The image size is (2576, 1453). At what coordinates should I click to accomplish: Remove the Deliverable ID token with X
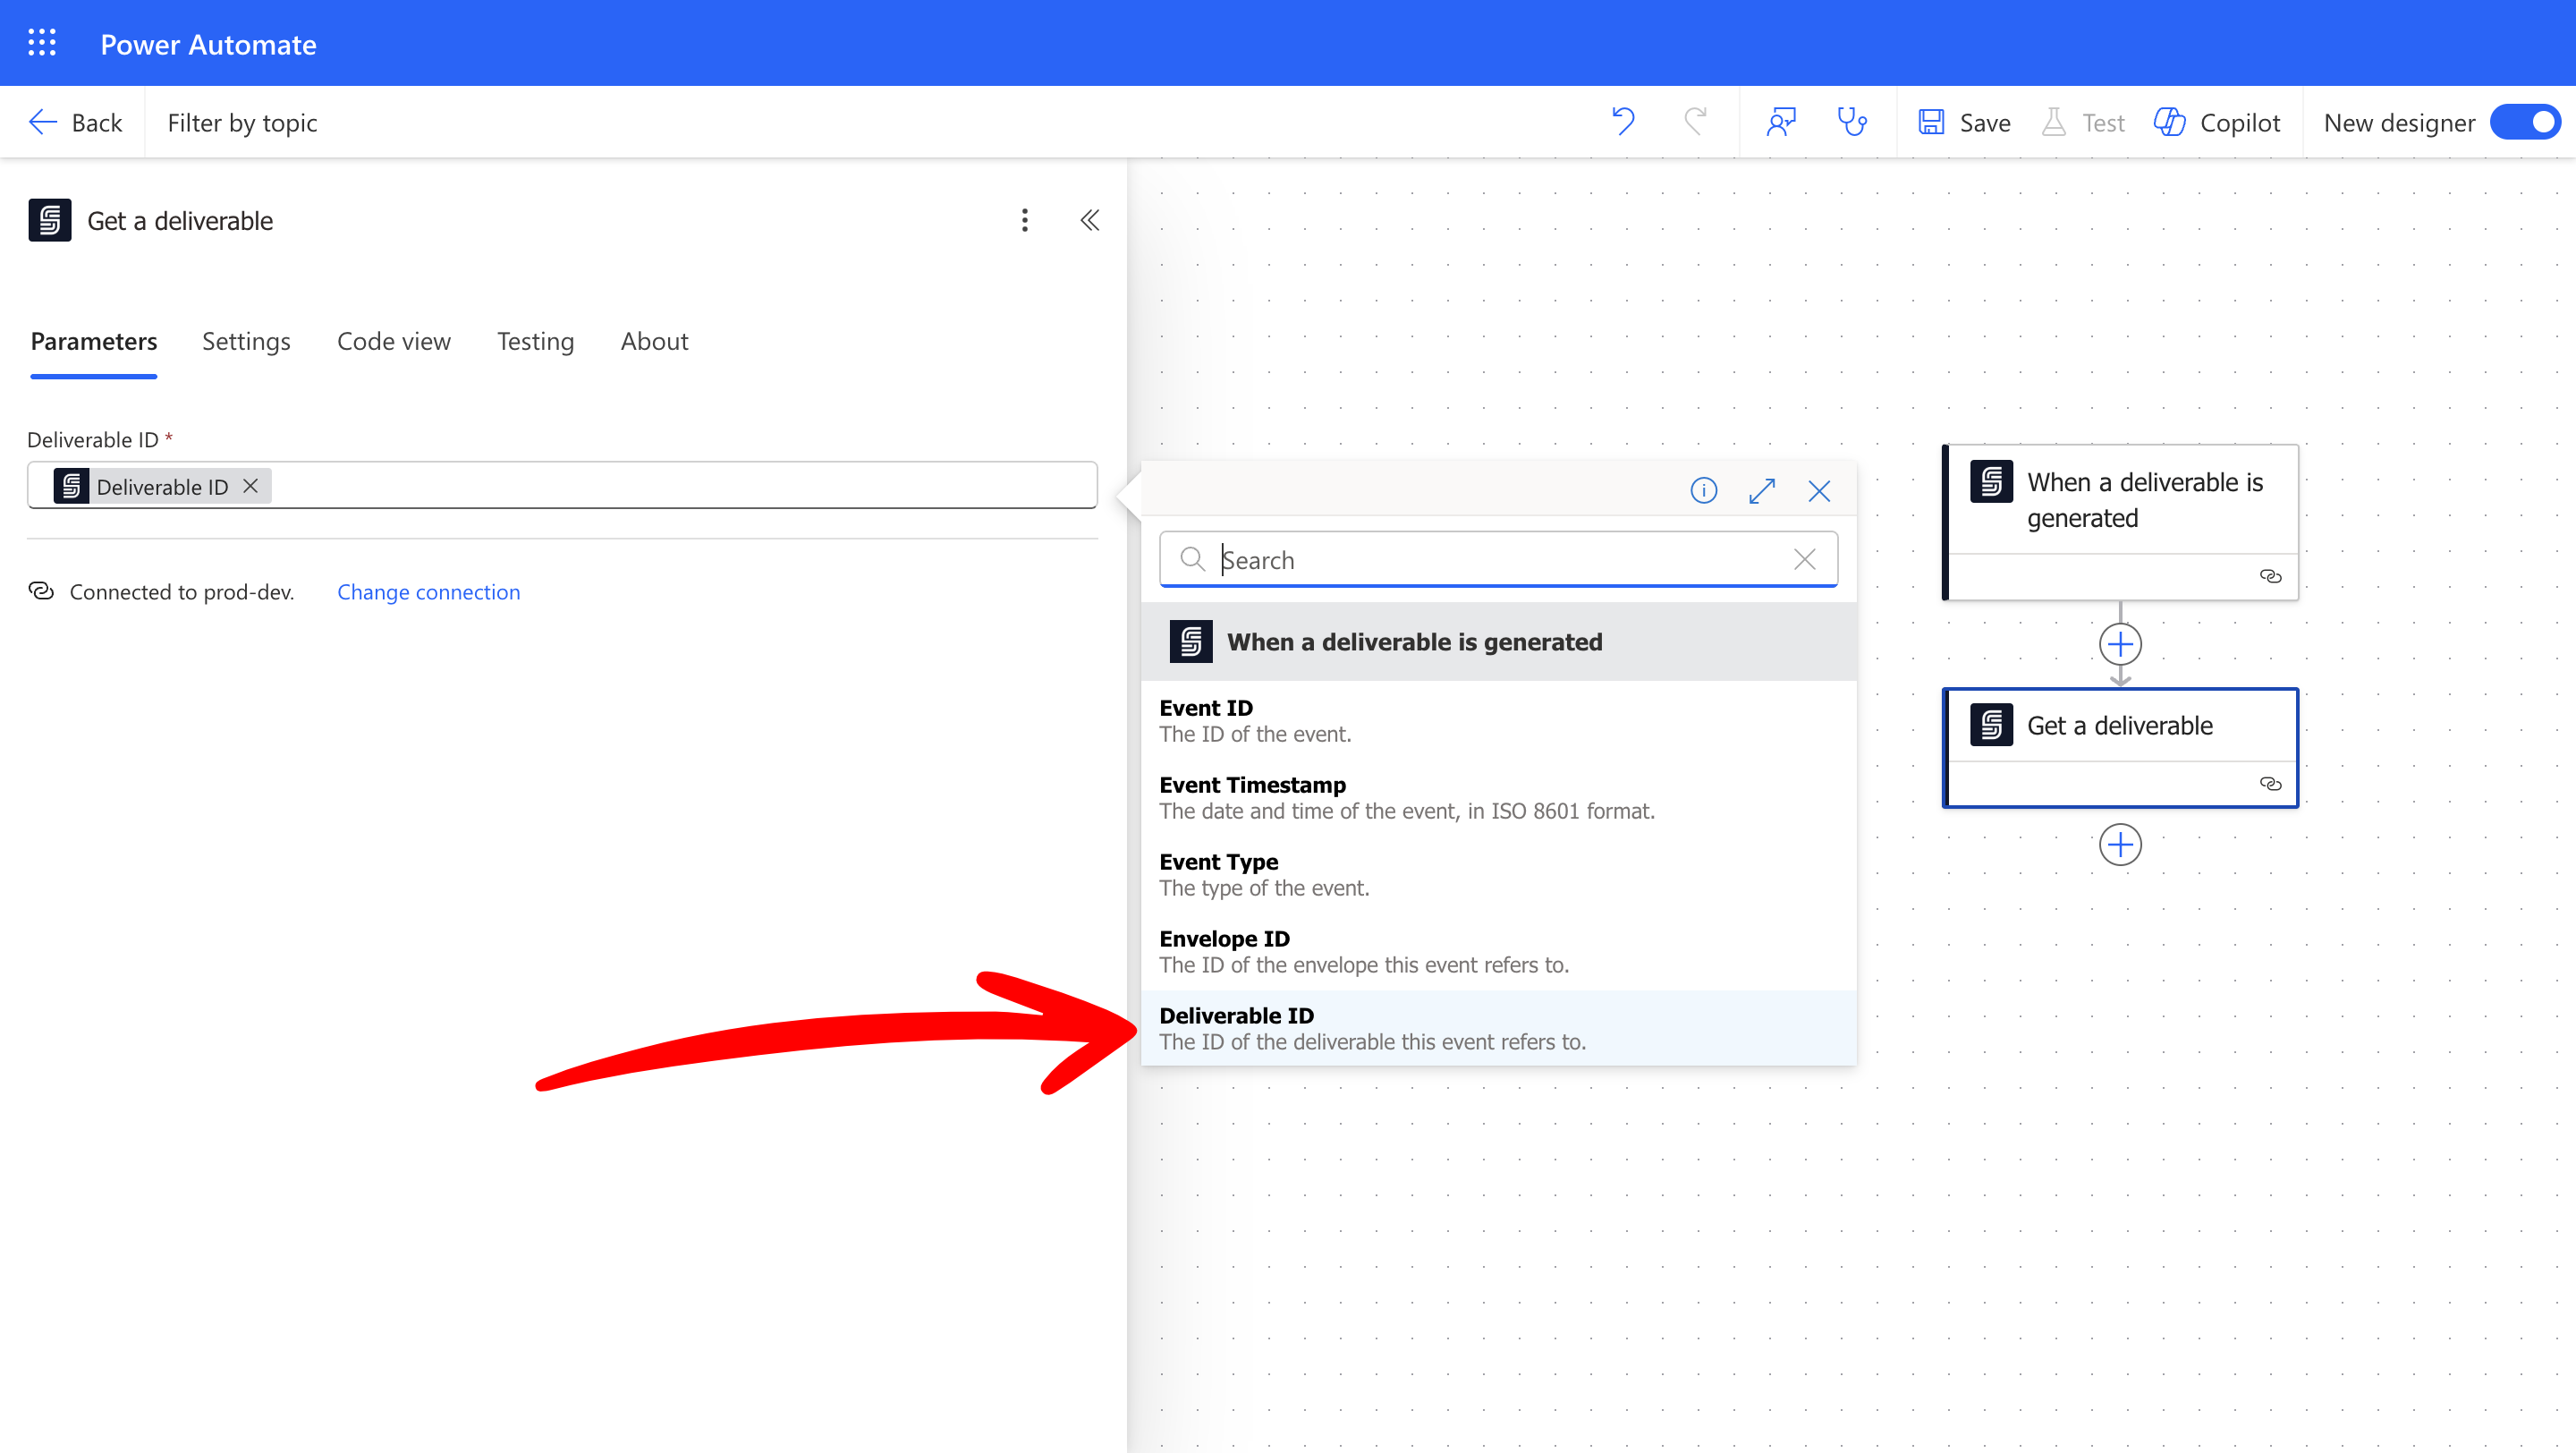(x=251, y=486)
